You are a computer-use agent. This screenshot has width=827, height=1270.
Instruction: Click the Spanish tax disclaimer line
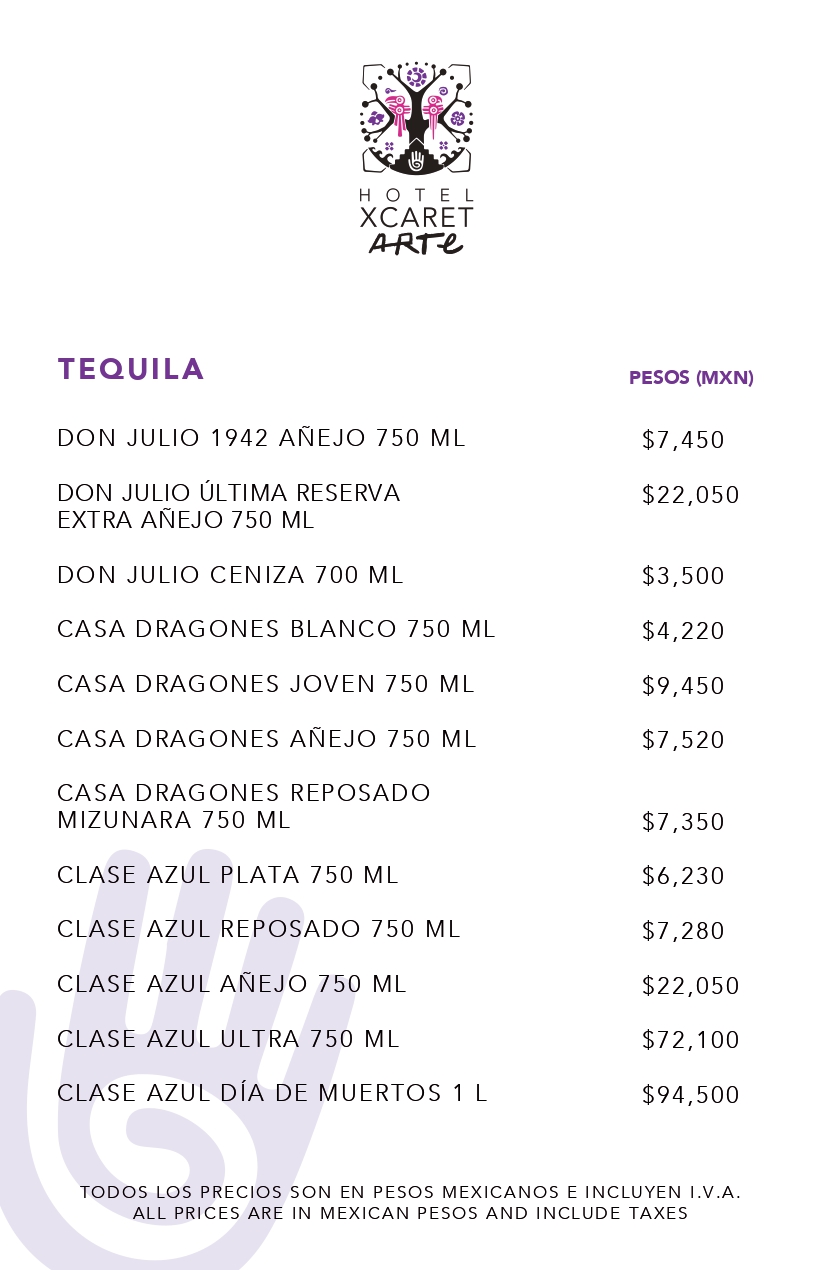[x=411, y=1192]
